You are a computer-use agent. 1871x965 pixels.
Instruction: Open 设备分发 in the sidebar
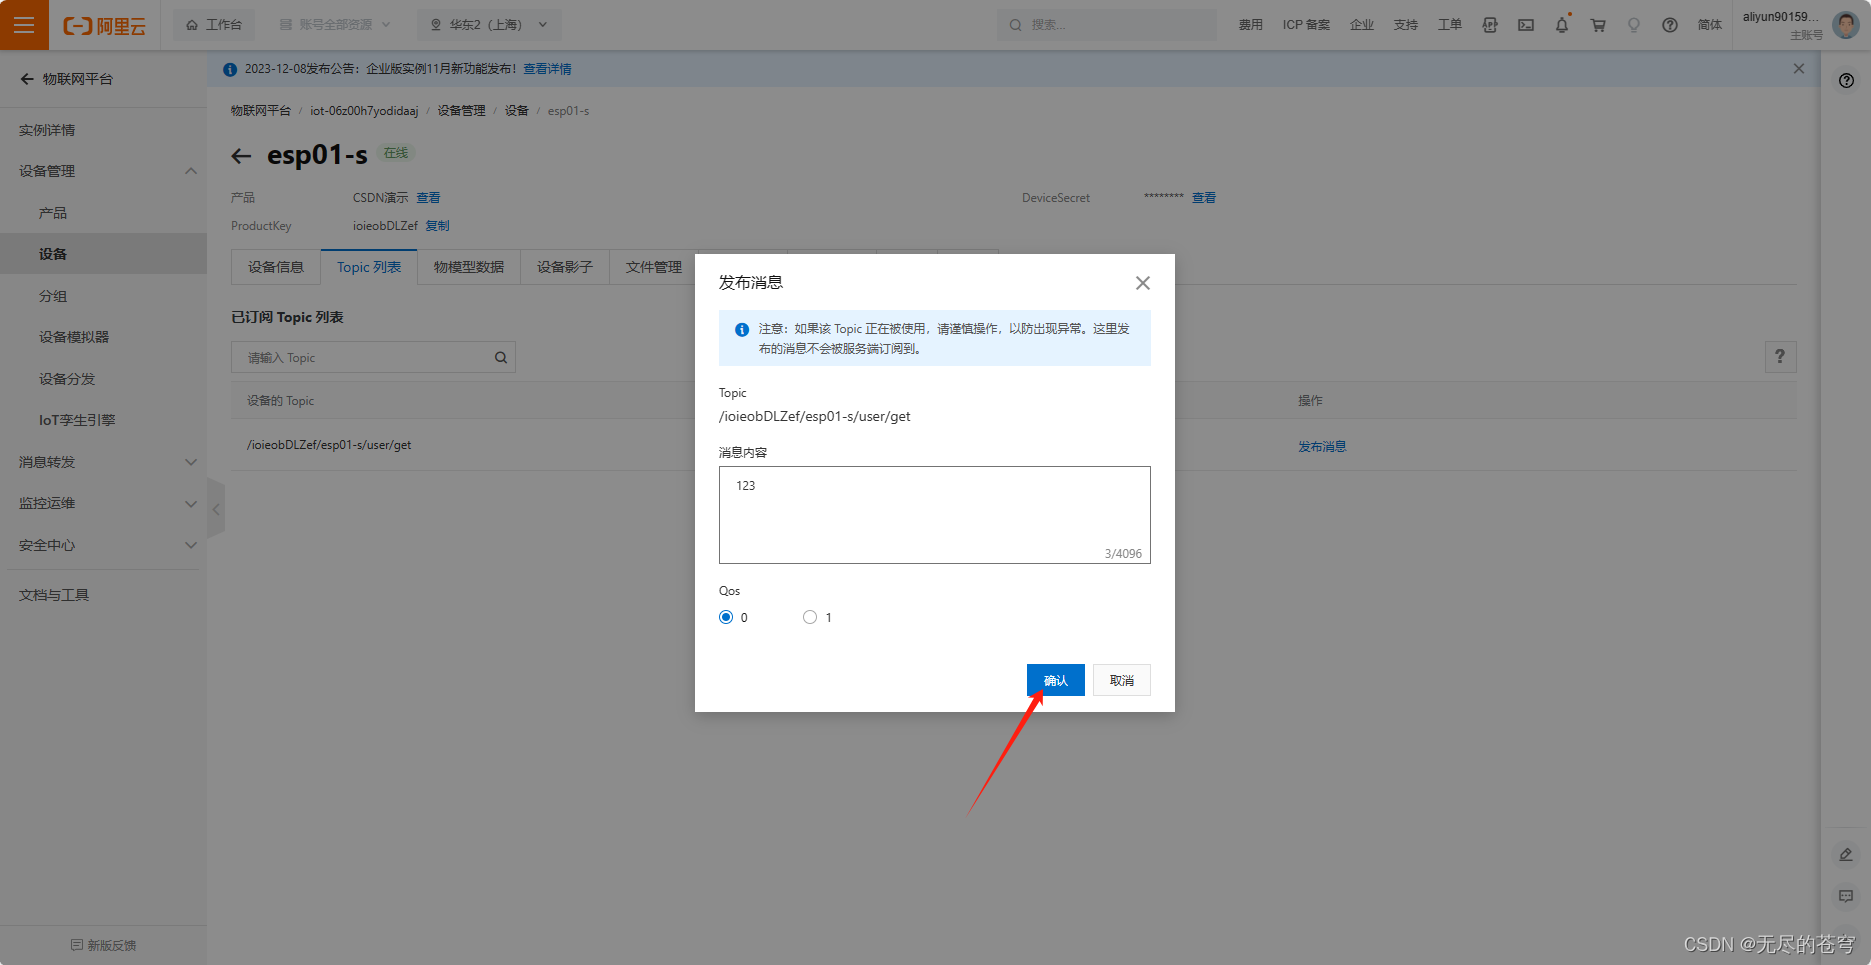[x=67, y=379]
